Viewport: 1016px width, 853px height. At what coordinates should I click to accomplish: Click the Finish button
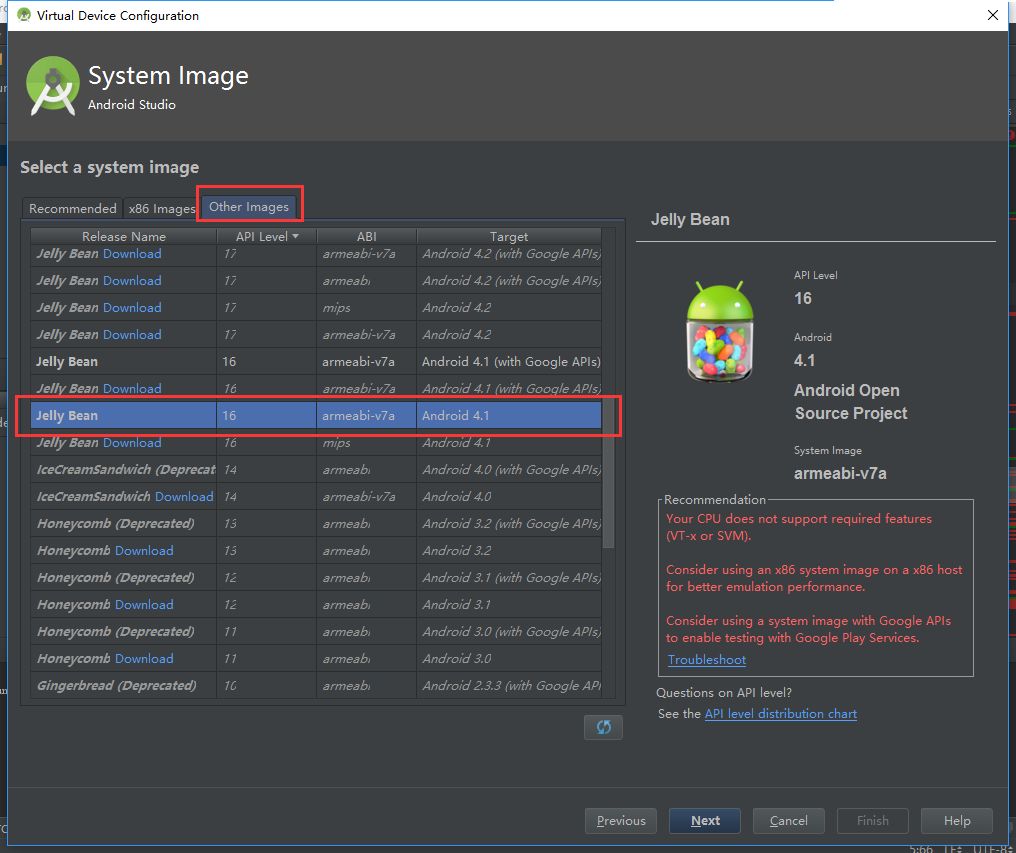click(873, 821)
